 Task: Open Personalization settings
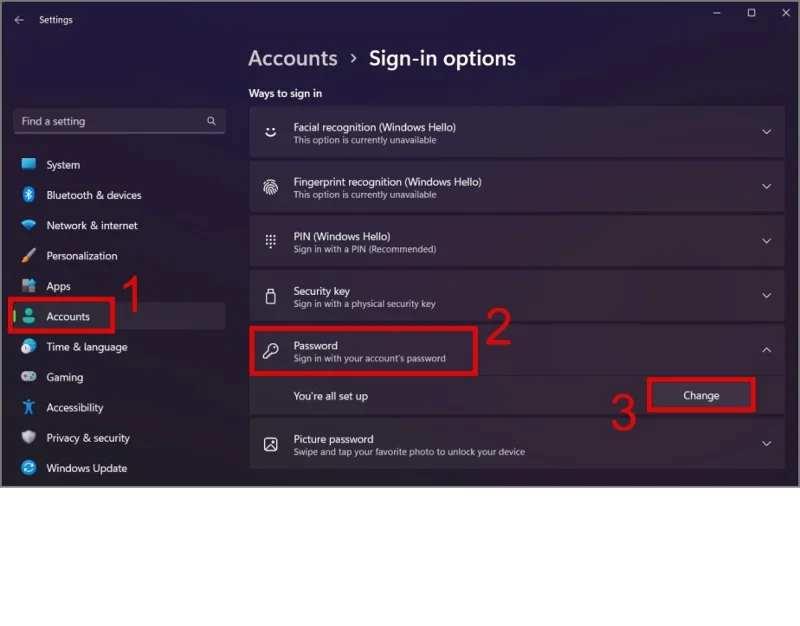(119, 256)
